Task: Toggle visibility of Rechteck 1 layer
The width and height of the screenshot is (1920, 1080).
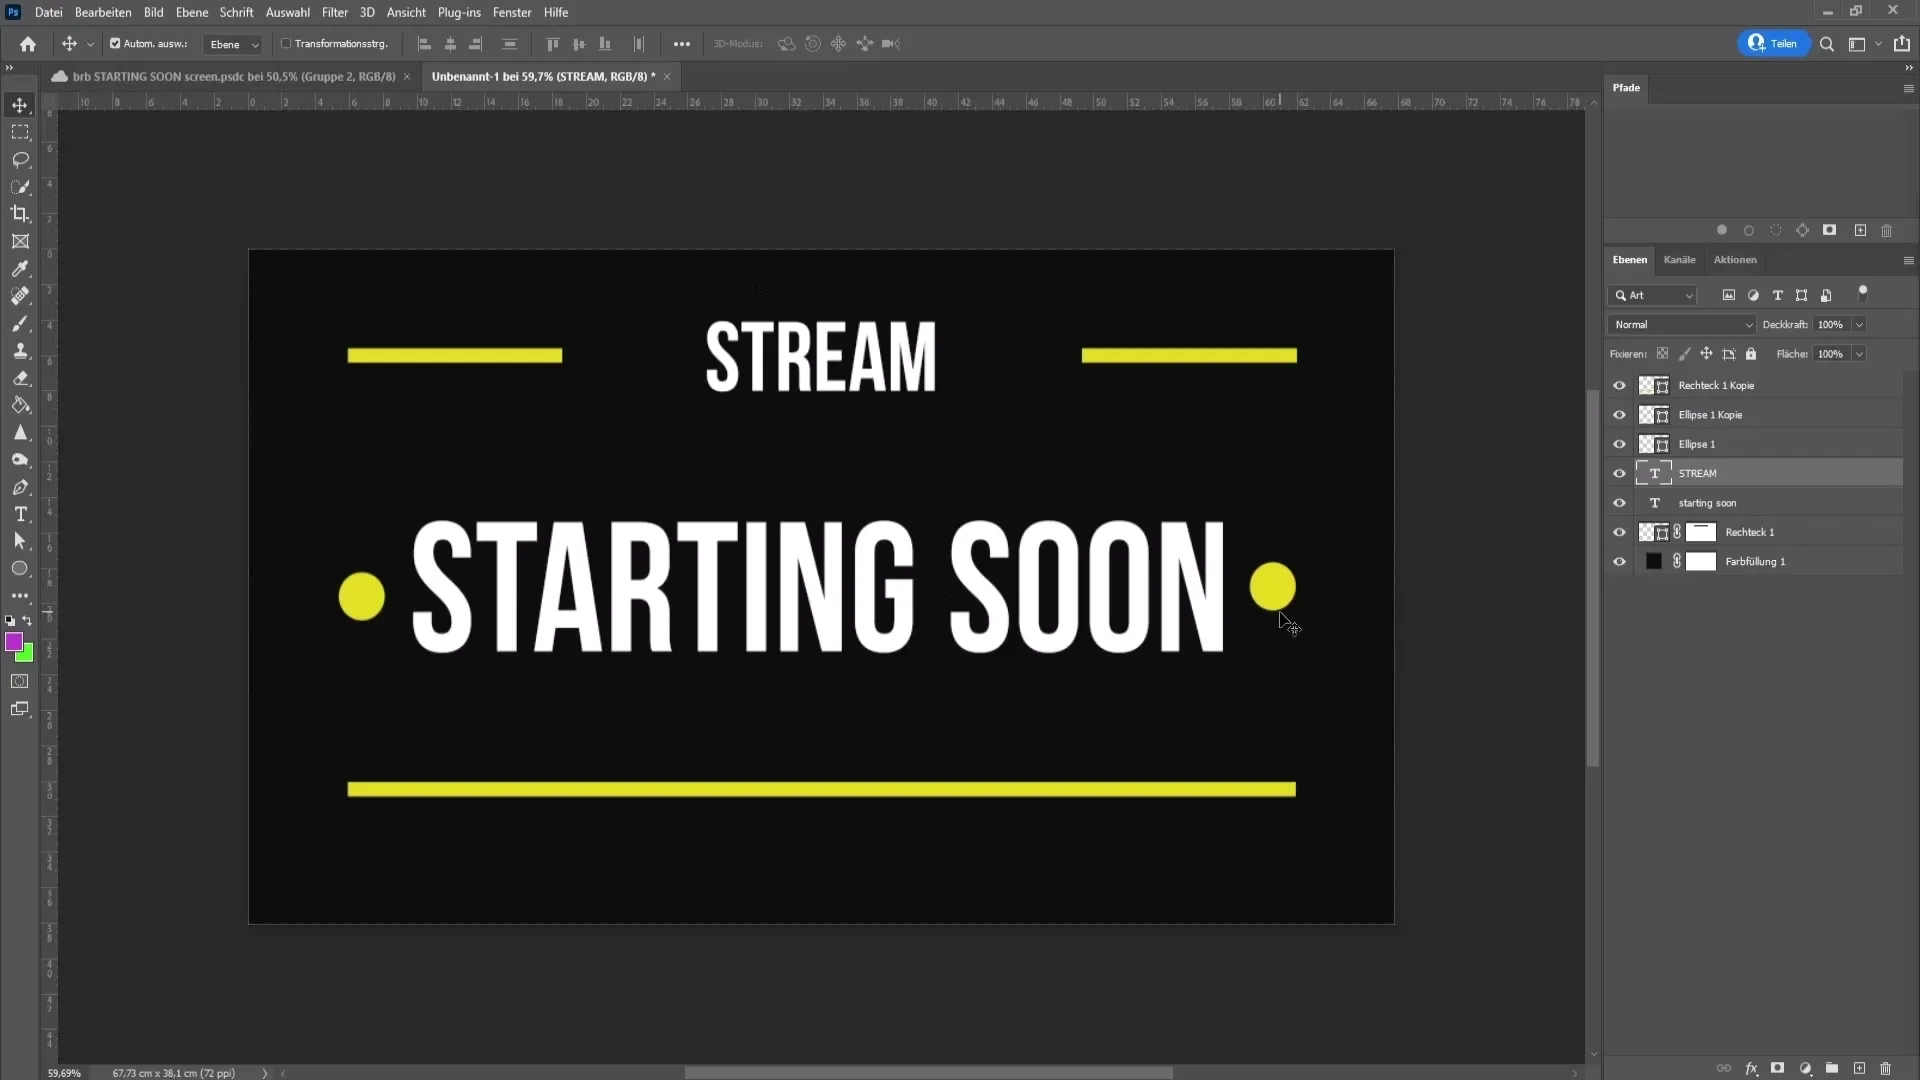Action: [1619, 531]
